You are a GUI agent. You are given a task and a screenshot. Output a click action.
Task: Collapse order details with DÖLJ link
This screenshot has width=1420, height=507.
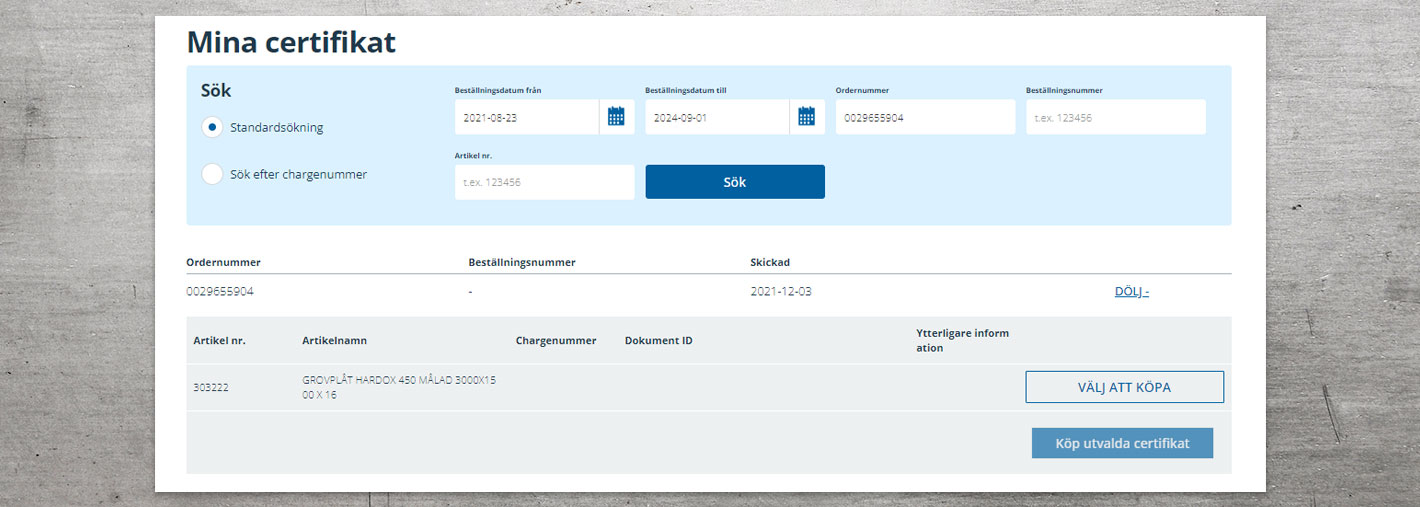tap(1131, 292)
